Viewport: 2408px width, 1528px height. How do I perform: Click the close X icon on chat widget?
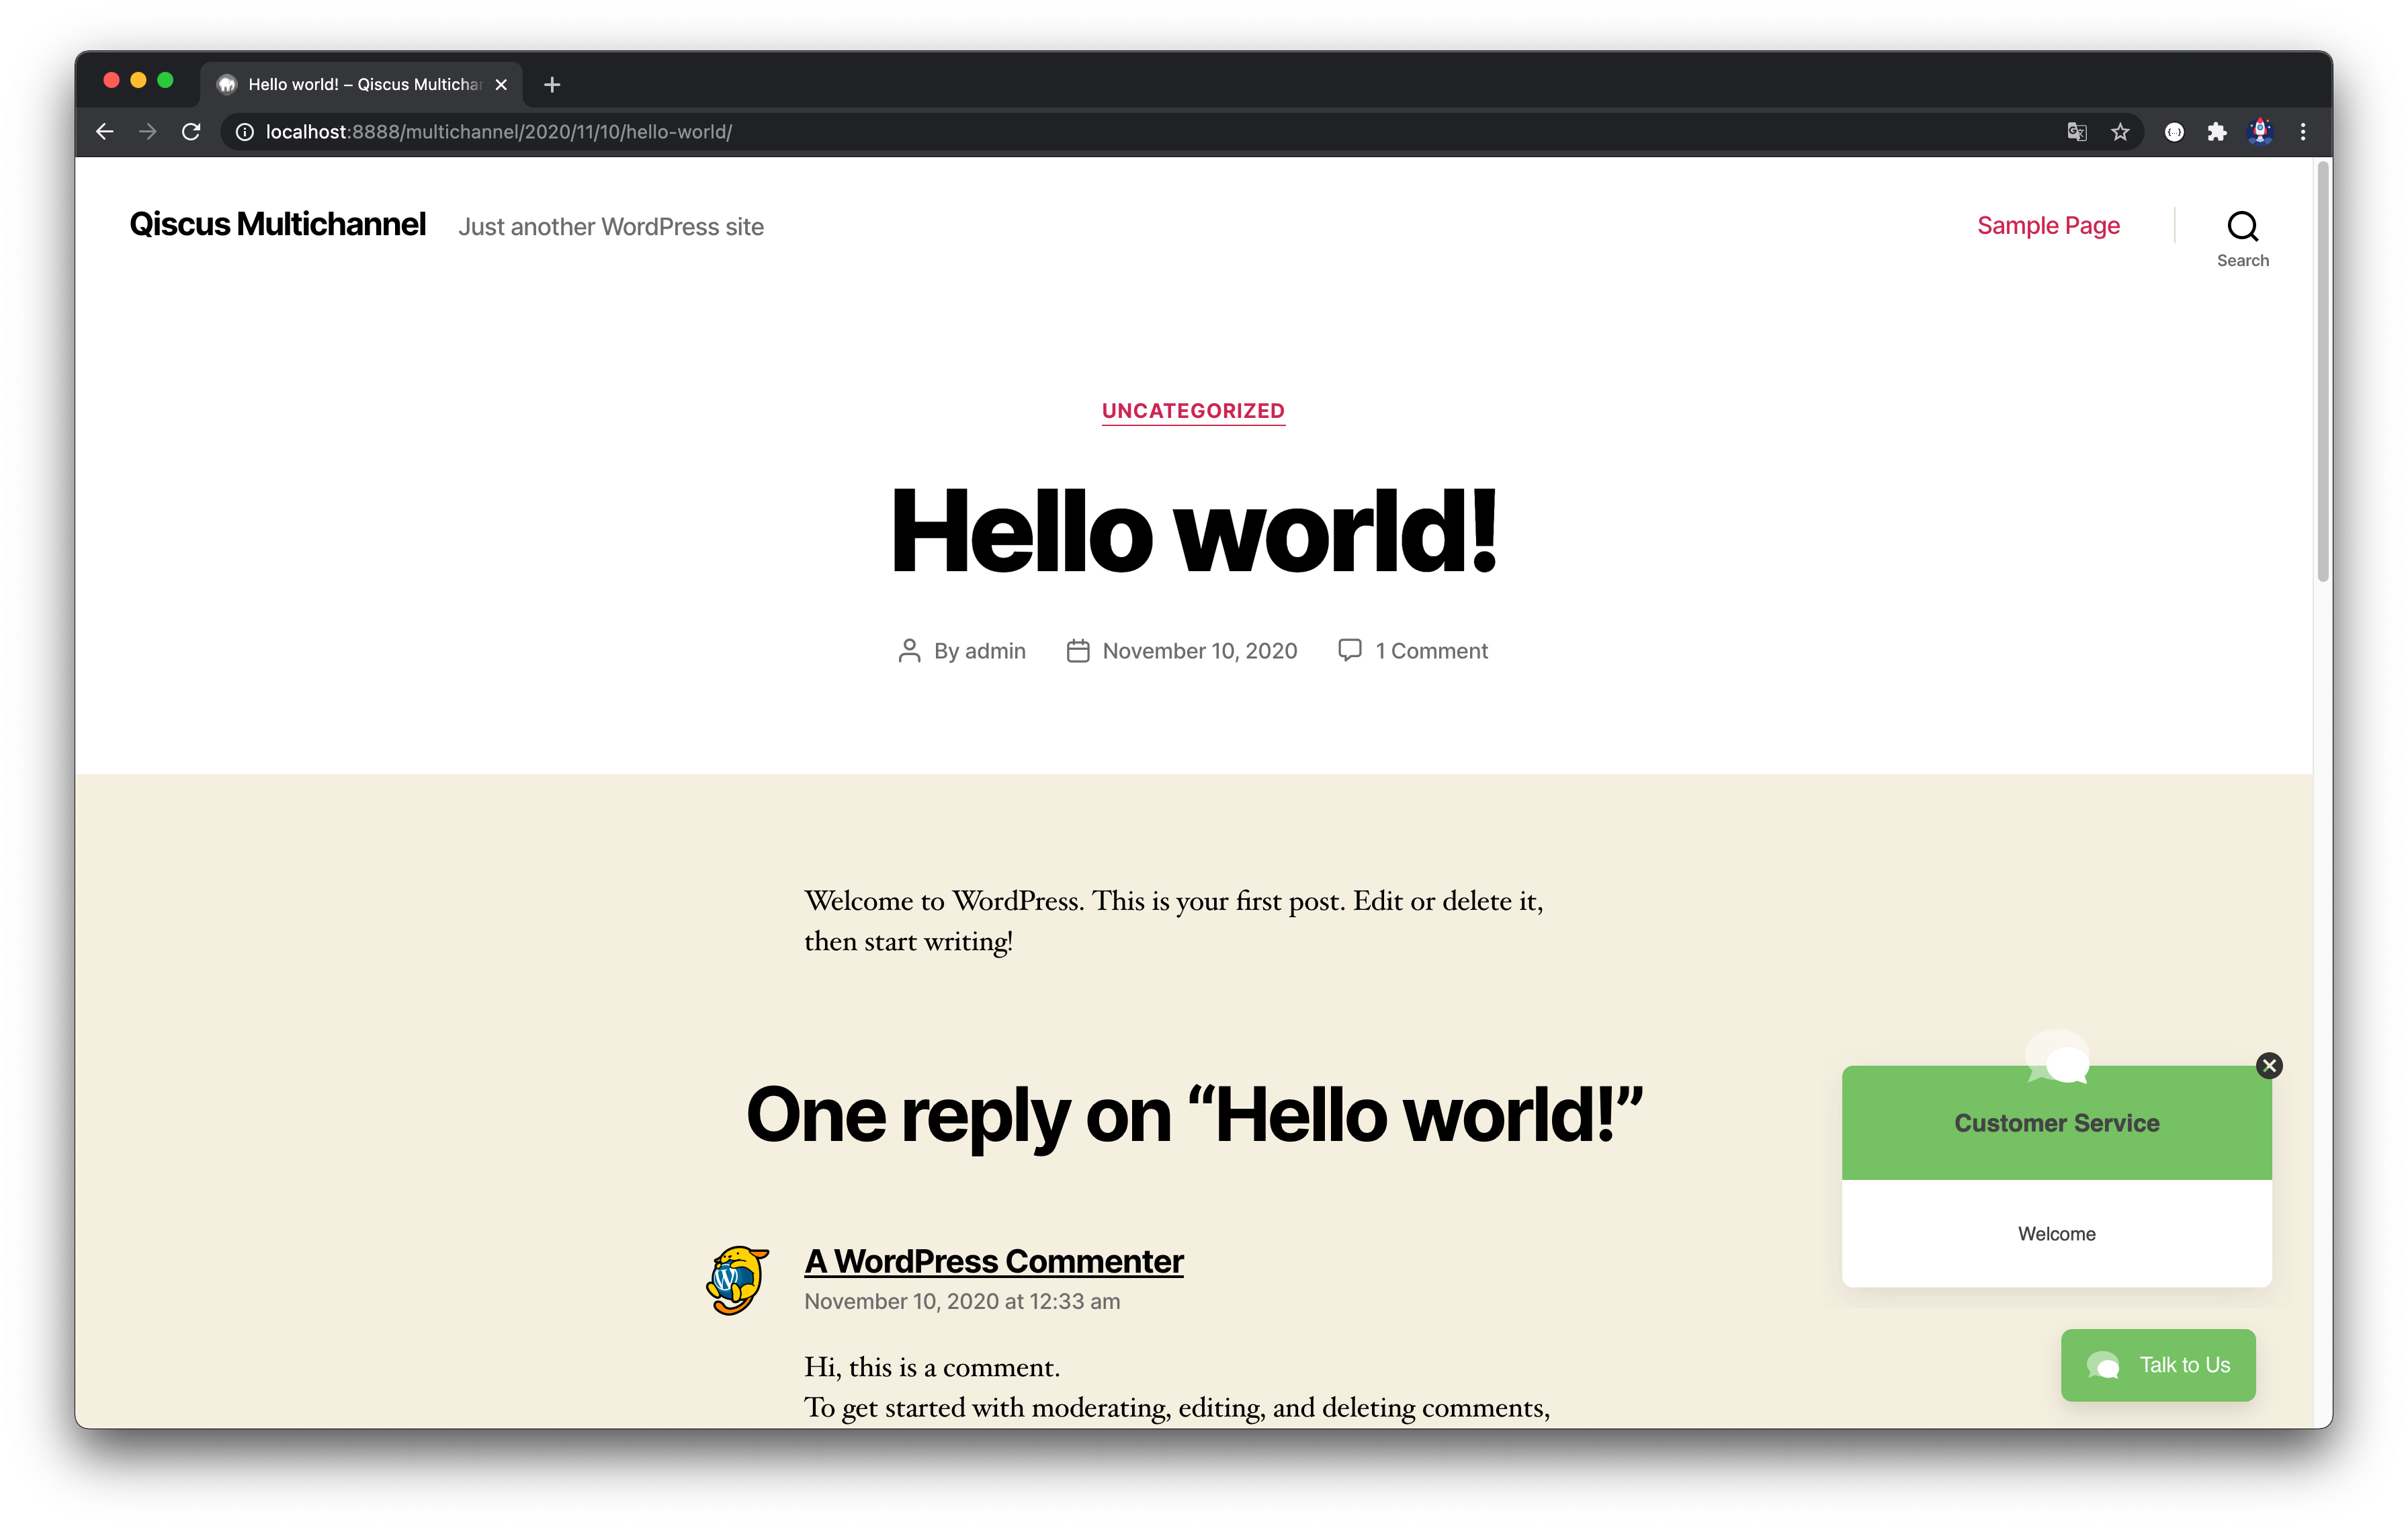click(x=2270, y=1065)
